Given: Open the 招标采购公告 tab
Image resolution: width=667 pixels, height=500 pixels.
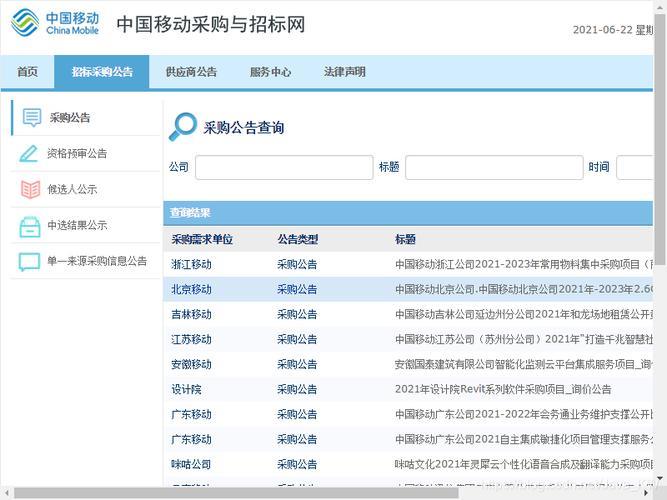Looking at the screenshot, I should point(102,72).
